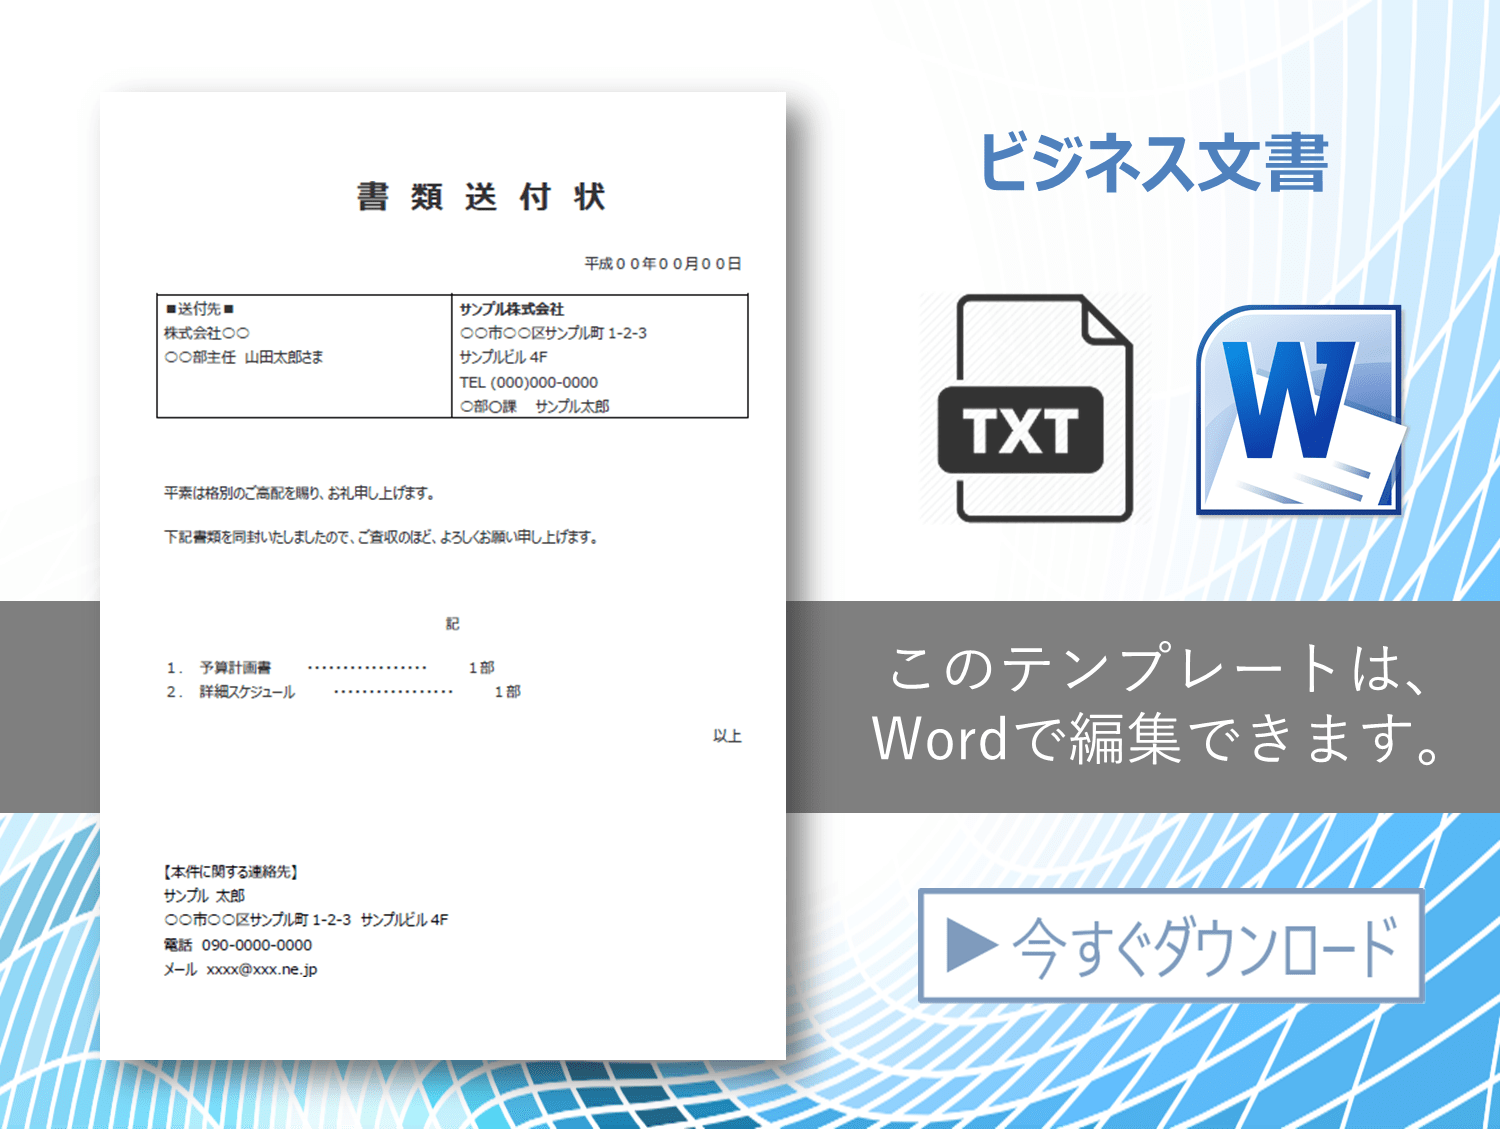
Task: Click the TXT file icon
Action: [1035, 408]
